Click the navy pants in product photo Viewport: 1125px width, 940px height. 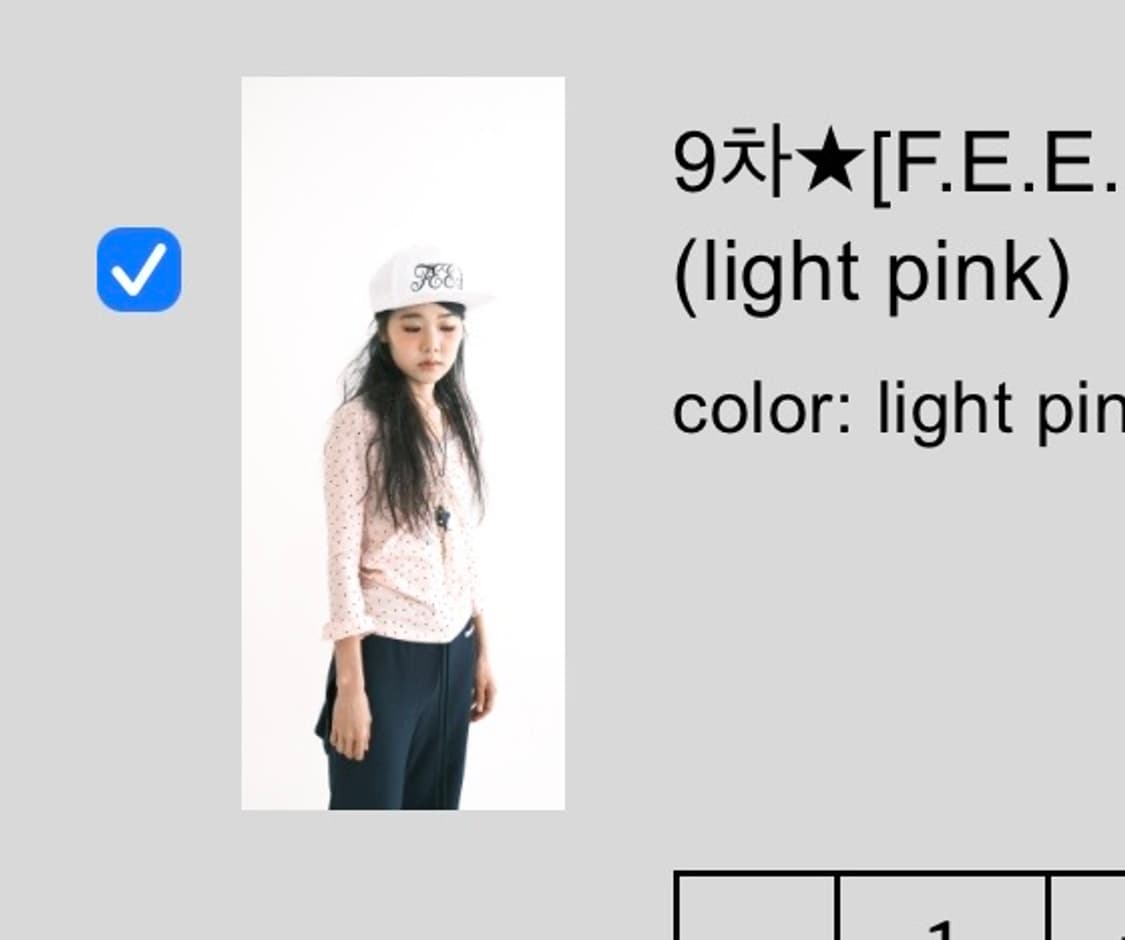click(x=396, y=718)
